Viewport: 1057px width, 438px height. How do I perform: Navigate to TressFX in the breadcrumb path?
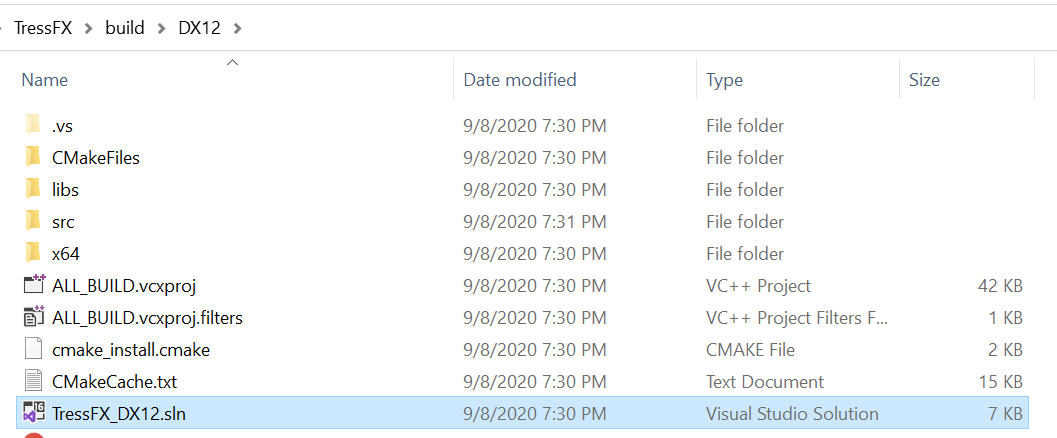44,28
